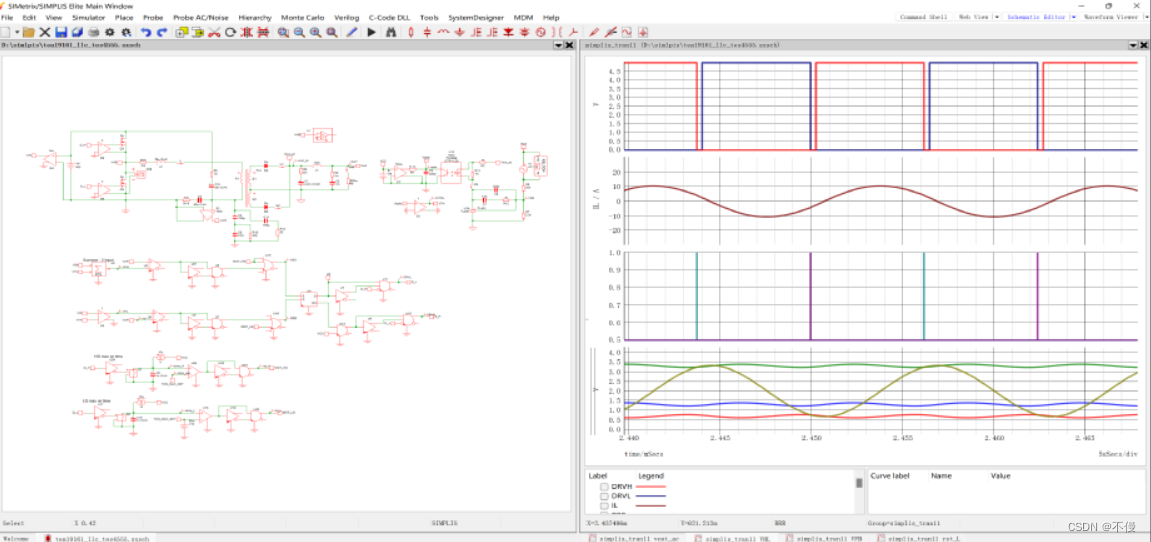
Task: Click the Wire pen tool icon
Action: pyautogui.click(x=352, y=32)
